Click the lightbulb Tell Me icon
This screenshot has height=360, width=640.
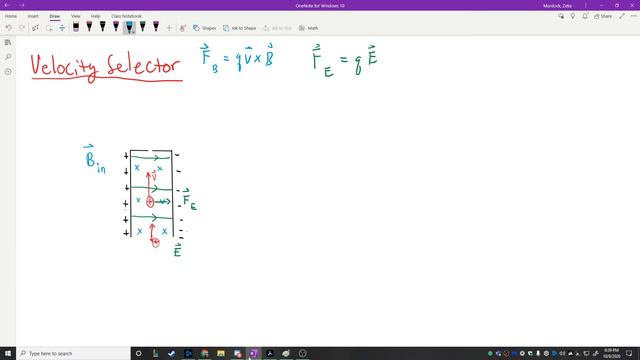tap(573, 16)
